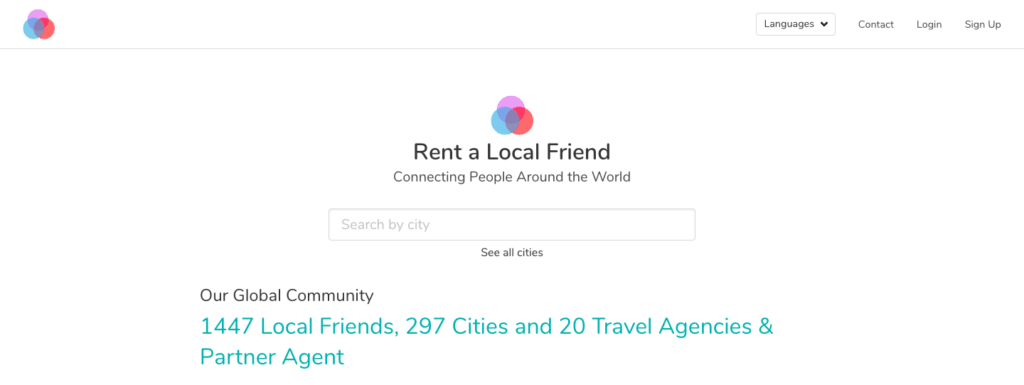Click the pink circle in the header logo
1024x385 pixels.
click(38, 16)
